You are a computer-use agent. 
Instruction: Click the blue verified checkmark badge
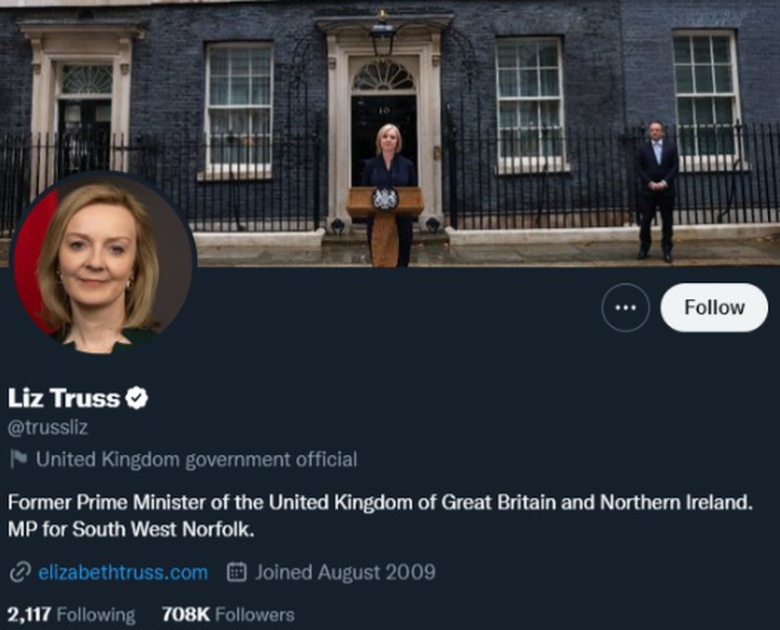coord(137,398)
